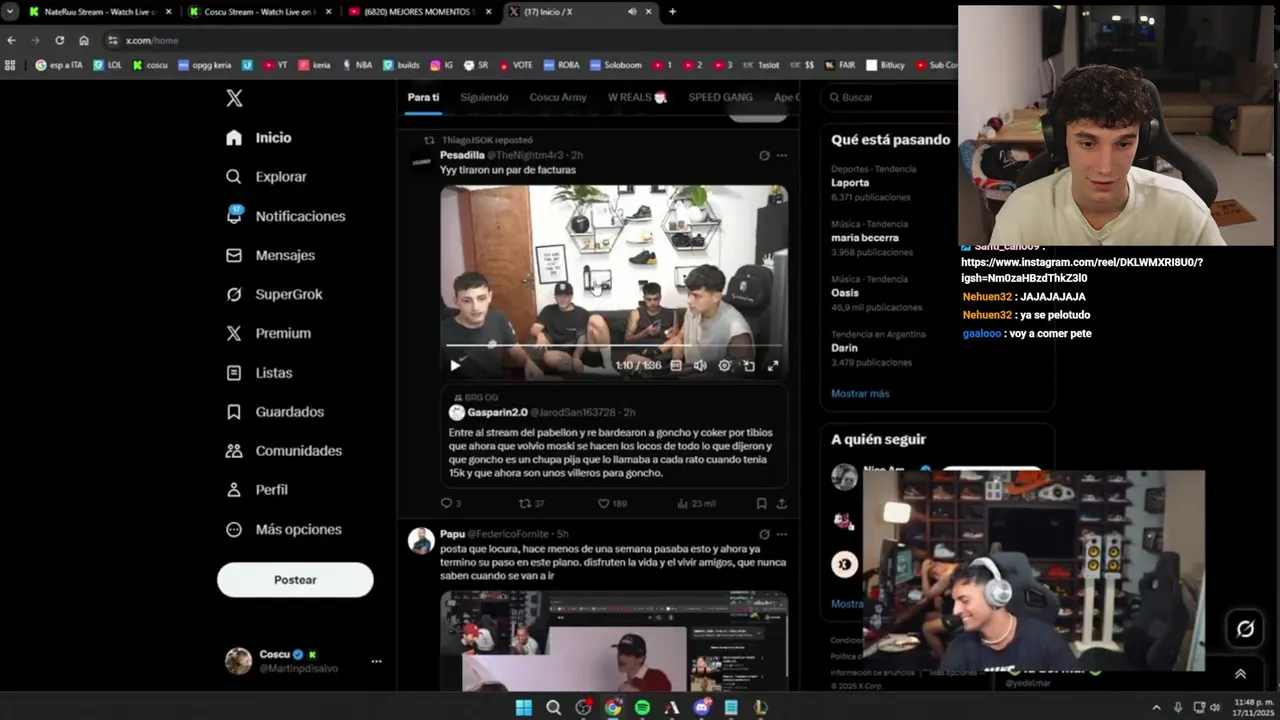Seek on the video progress bar
1280x720 pixels.
(x=614, y=345)
